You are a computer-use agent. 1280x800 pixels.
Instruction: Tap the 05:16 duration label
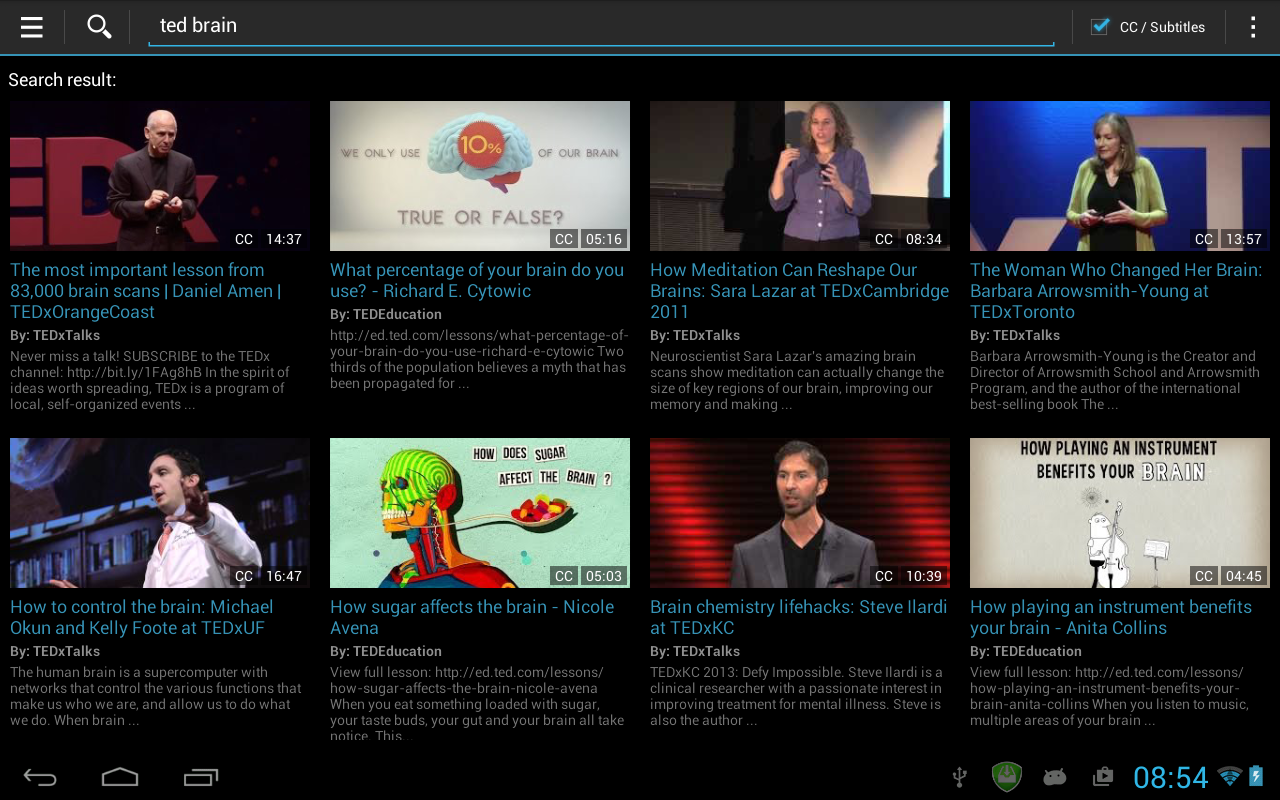coord(604,239)
